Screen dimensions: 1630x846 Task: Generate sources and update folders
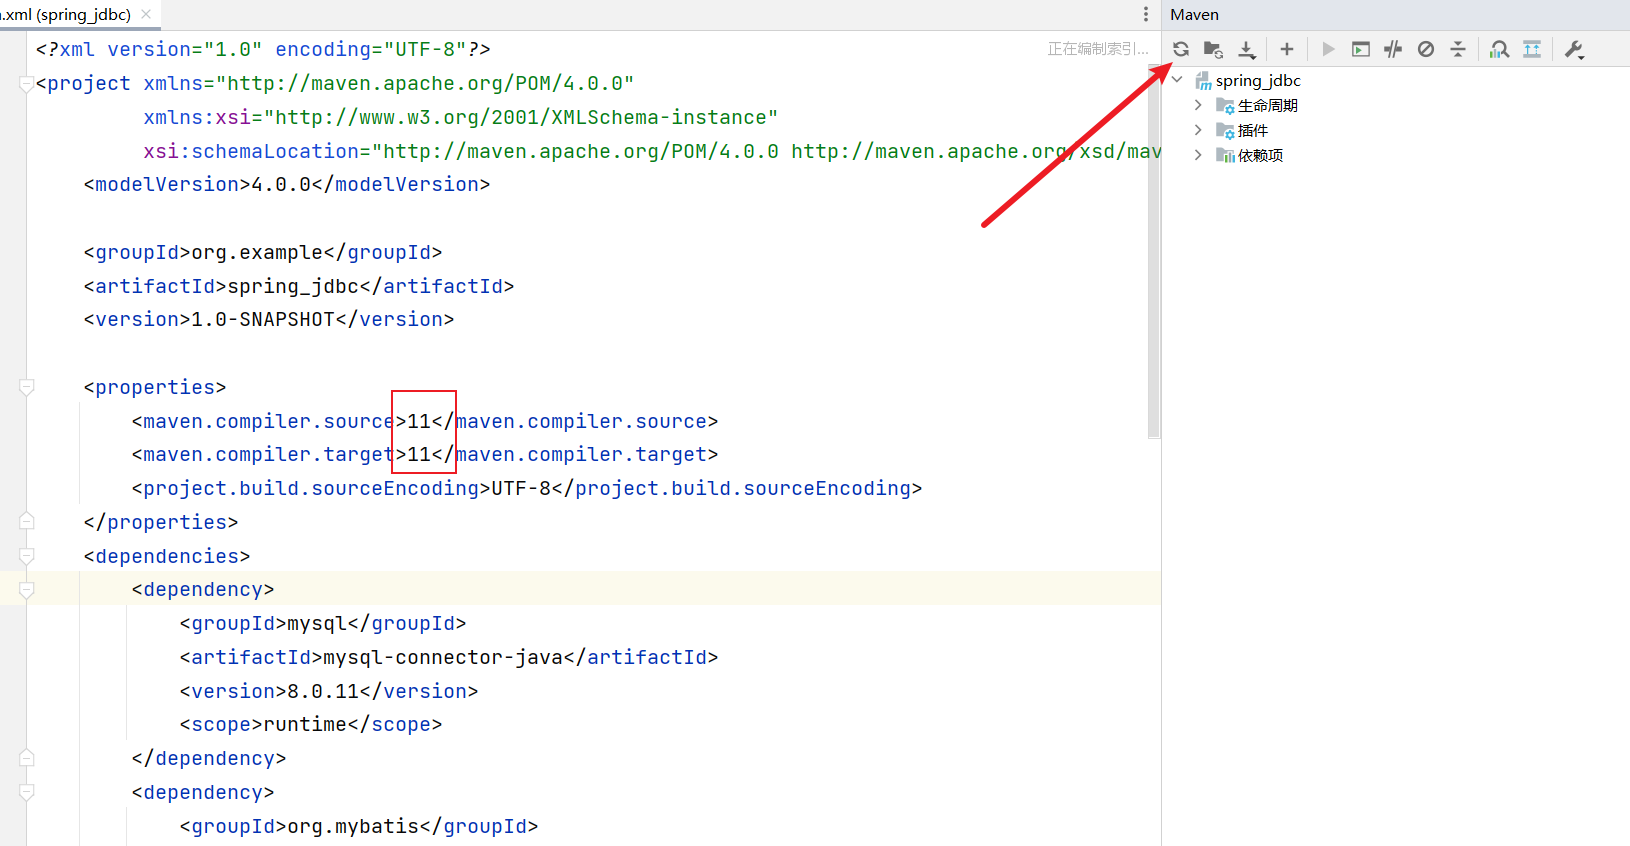click(x=1213, y=49)
